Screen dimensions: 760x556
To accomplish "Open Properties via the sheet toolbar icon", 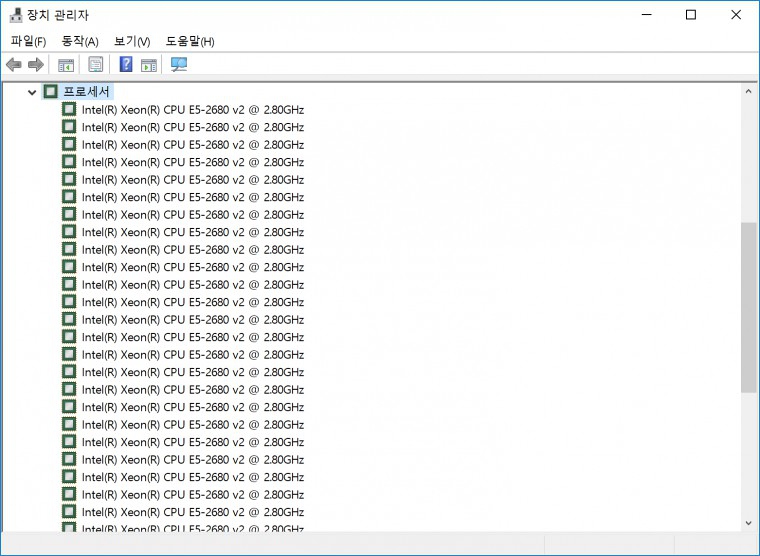I will tap(95, 64).
